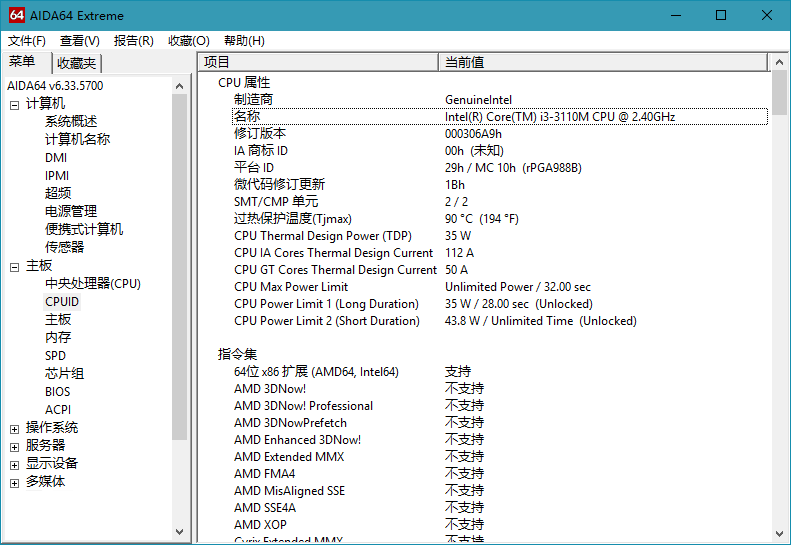Viewport: 791px width, 545px height.
Task: Click details list scroll up arrow
Action: [x=779, y=62]
